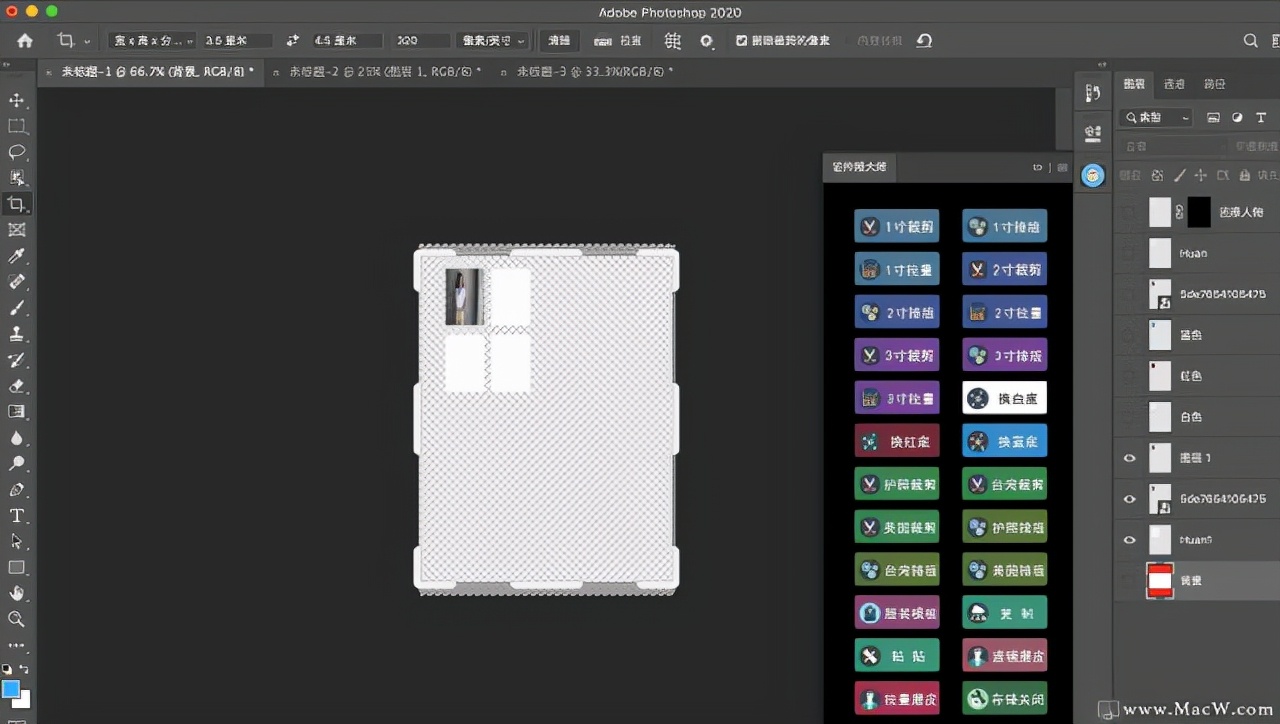Open the resolution units dropdown
This screenshot has height=724, width=1280.
[492, 41]
